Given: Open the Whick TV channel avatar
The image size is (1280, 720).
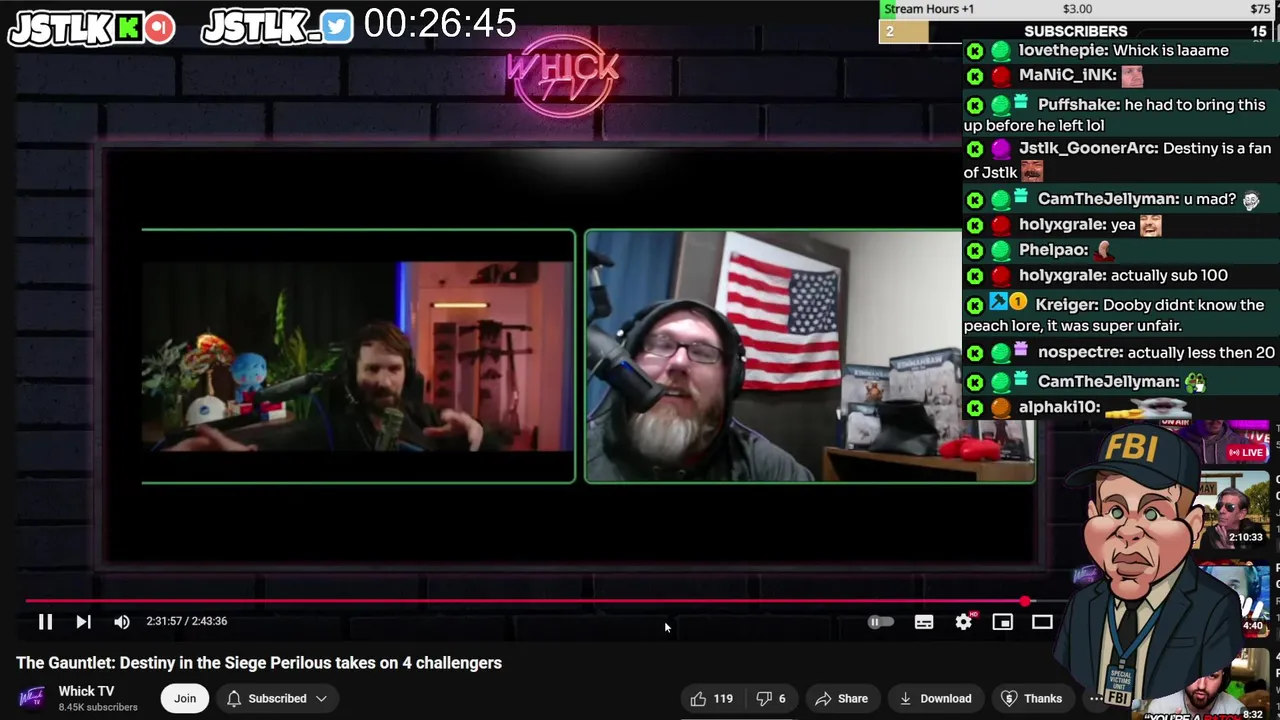Looking at the screenshot, I should pos(33,698).
